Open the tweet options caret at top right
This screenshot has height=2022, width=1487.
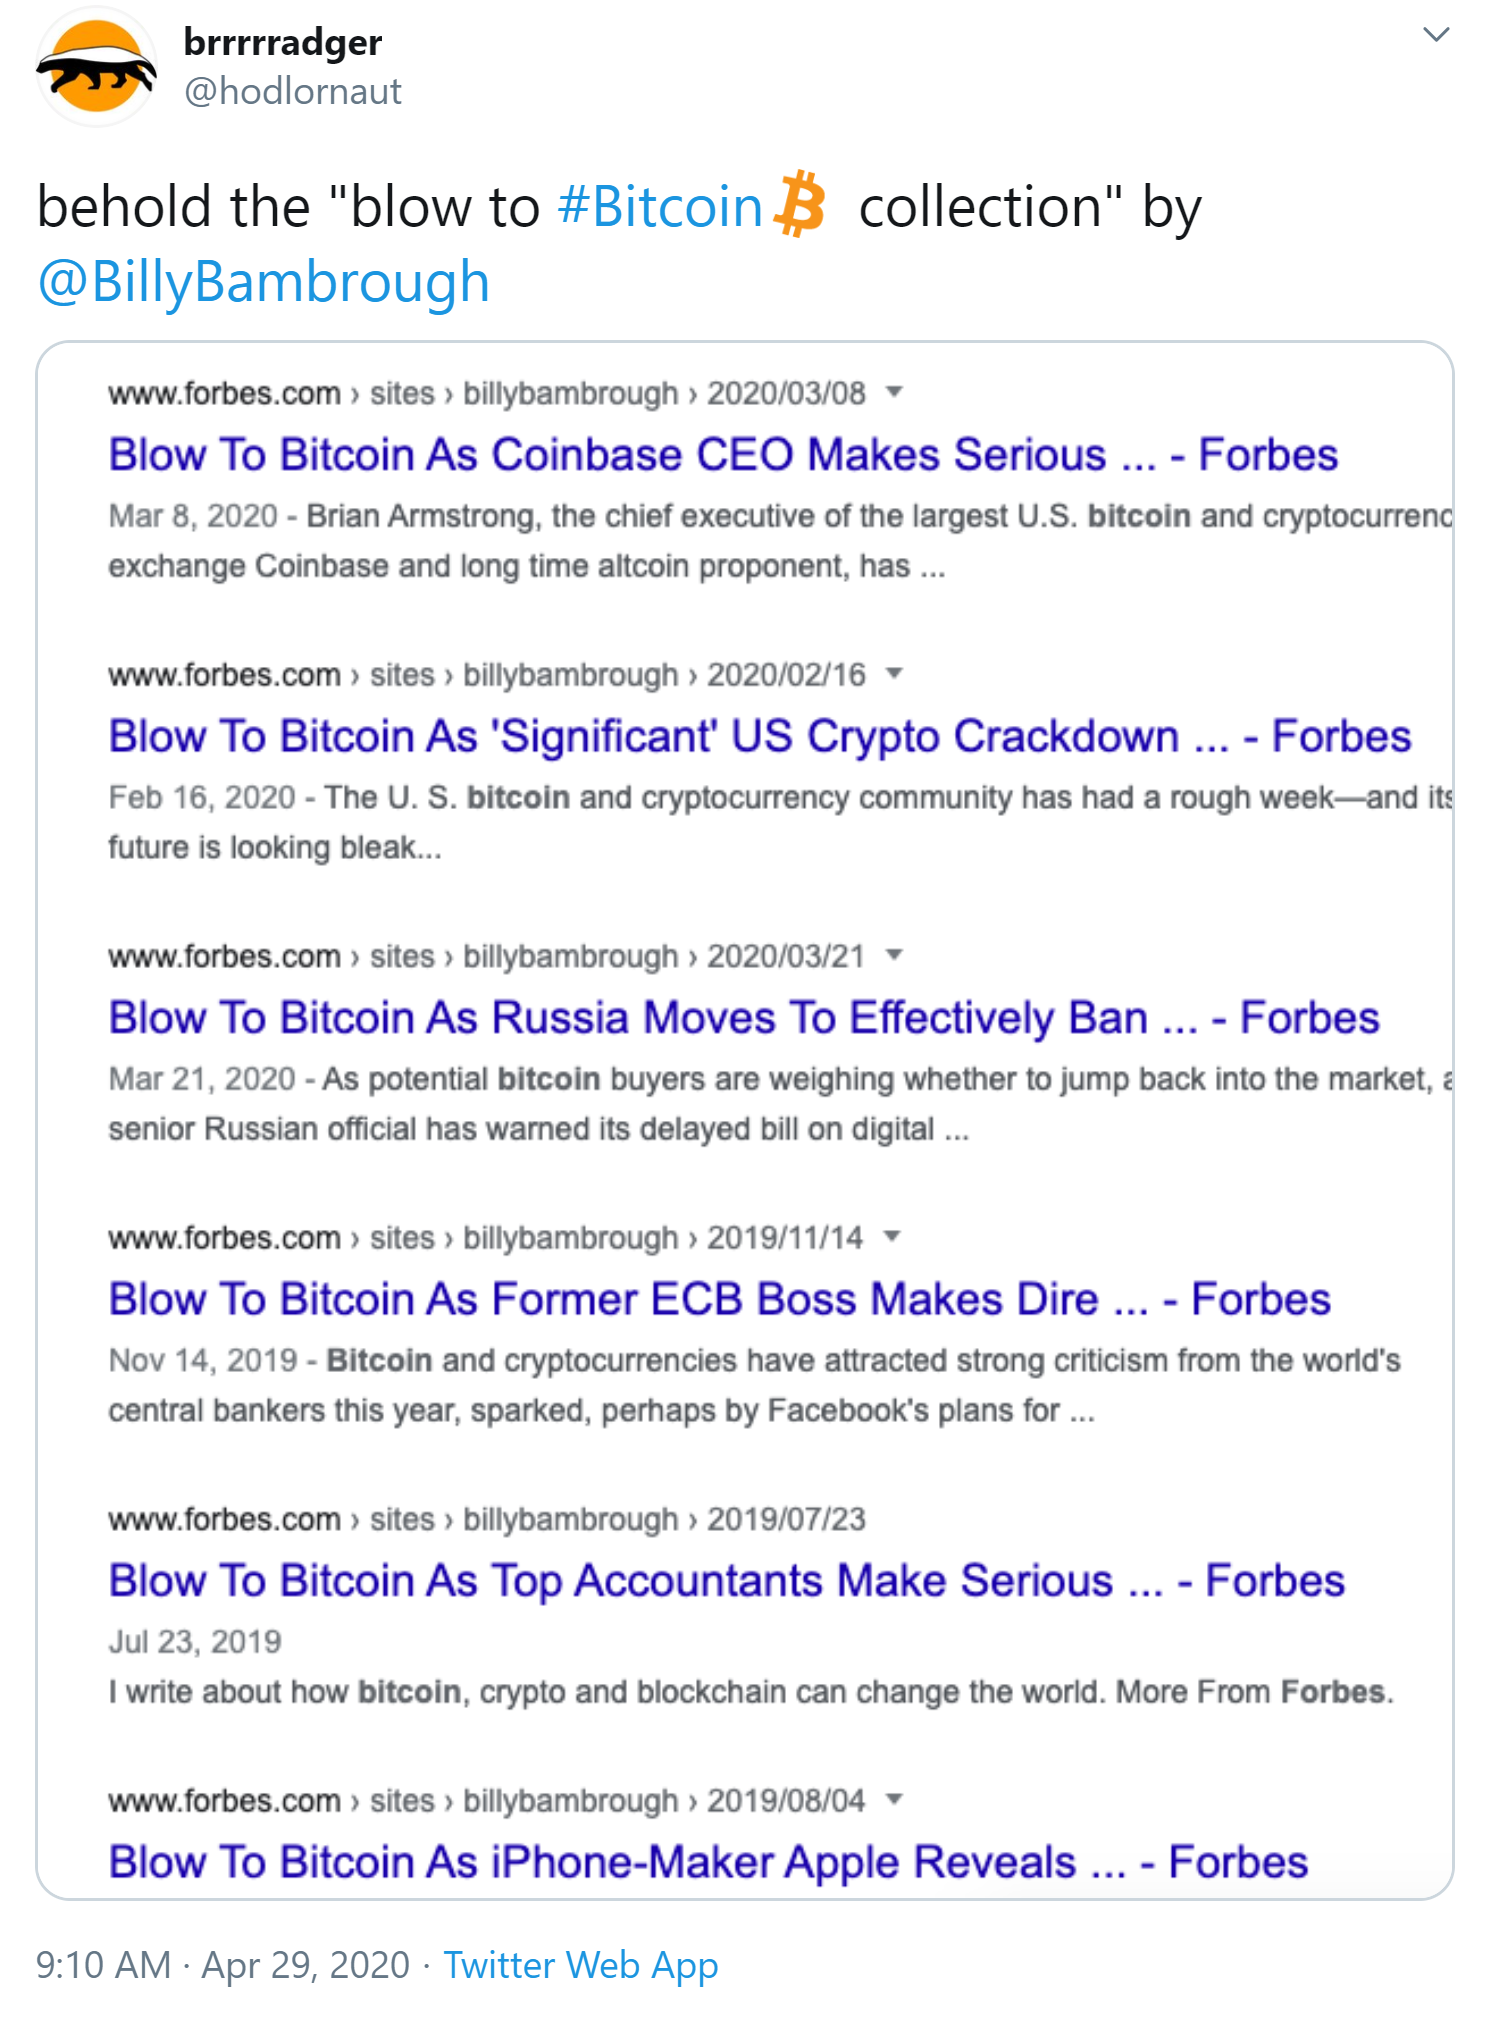[x=1437, y=34]
